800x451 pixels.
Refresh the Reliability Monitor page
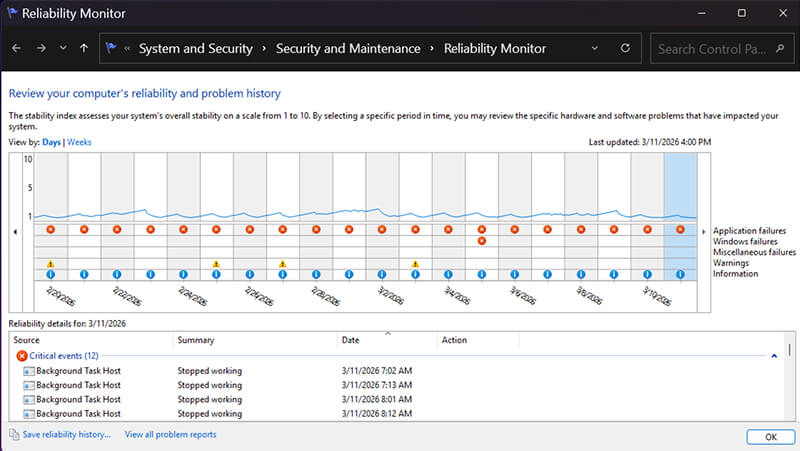click(x=625, y=48)
